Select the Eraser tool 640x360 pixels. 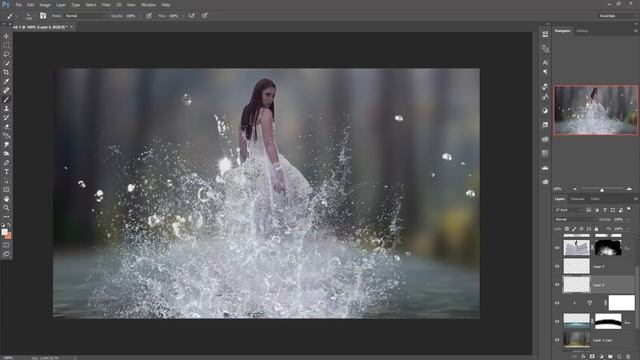pyautogui.click(x=6, y=127)
